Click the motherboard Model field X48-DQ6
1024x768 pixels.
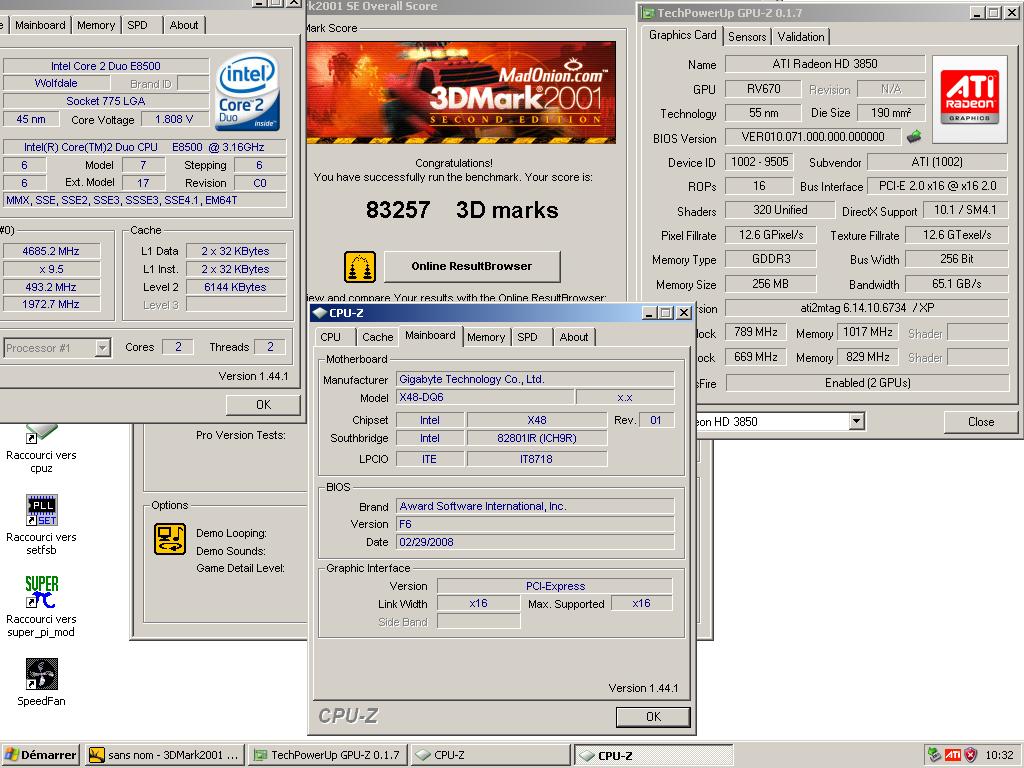485,397
